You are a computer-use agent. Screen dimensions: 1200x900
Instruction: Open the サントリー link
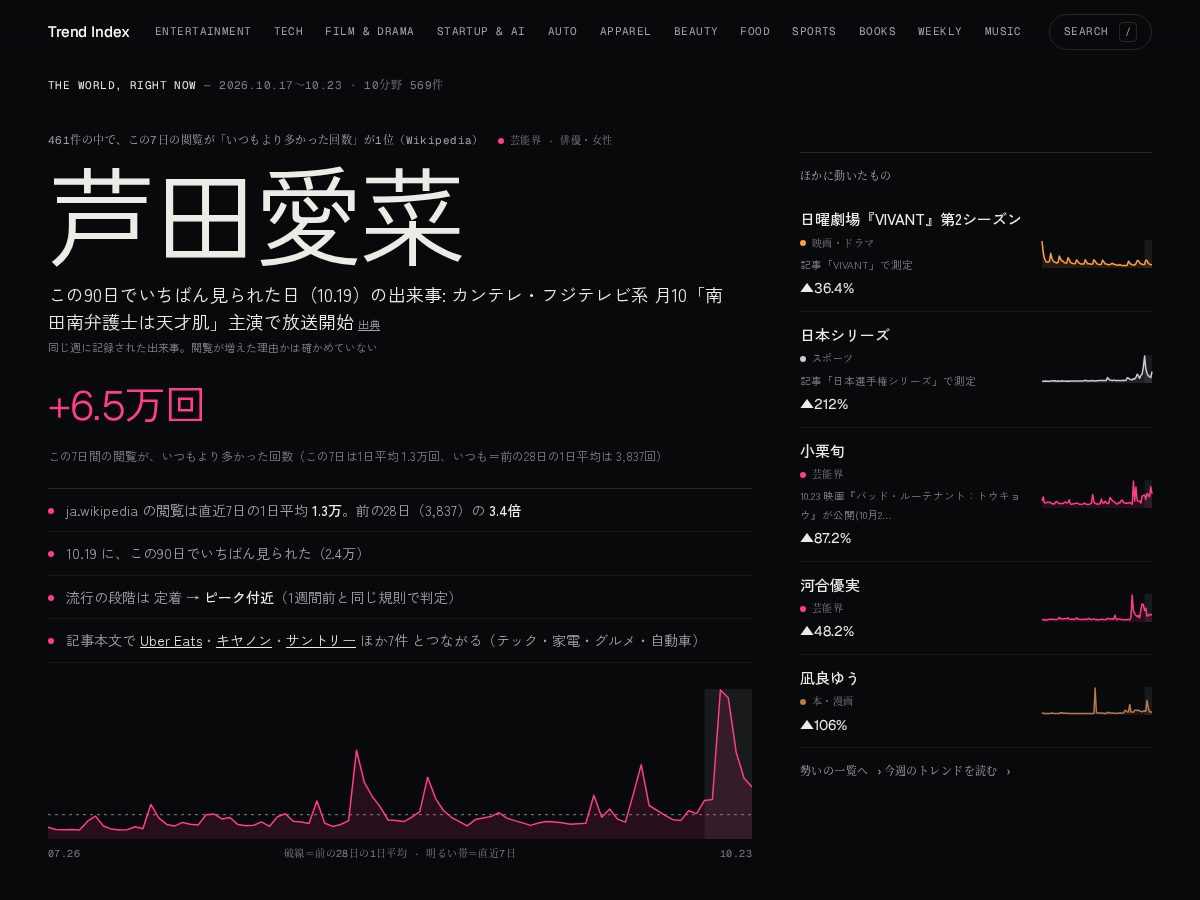(x=321, y=641)
